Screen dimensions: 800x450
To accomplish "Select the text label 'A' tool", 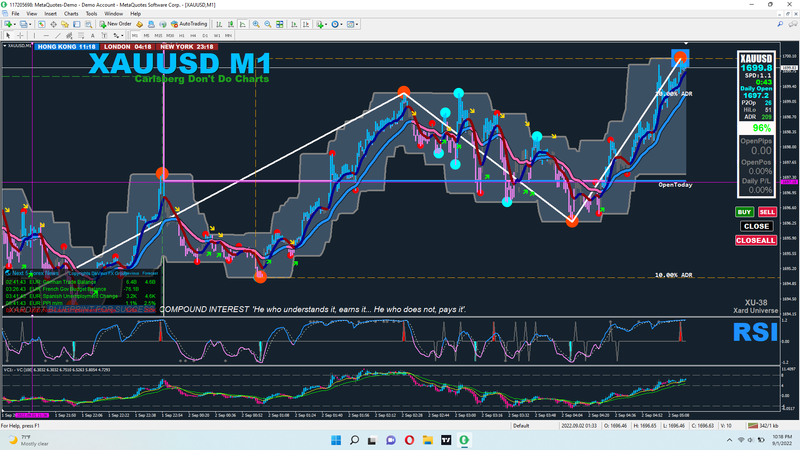I will tap(92, 36).
